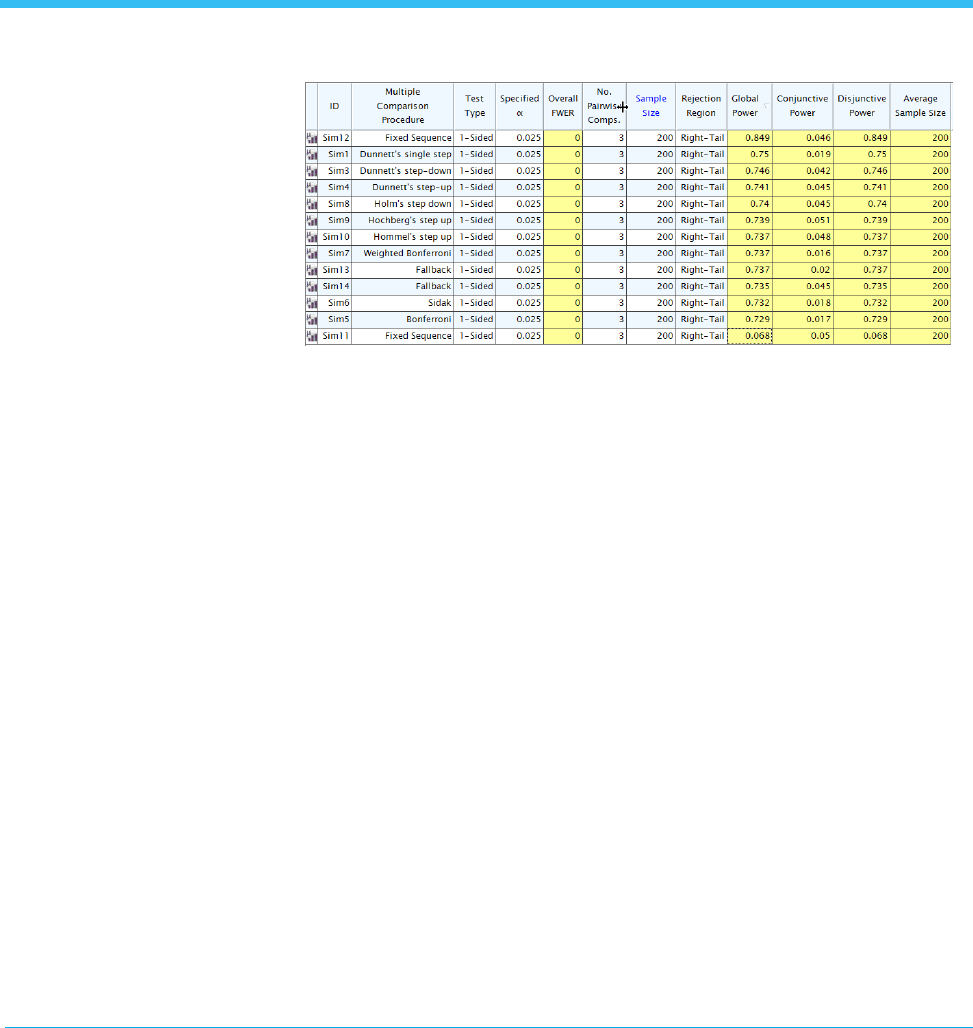Click the chart icon beside Sim12
Screen dimensions: 973x1028
[311, 138]
